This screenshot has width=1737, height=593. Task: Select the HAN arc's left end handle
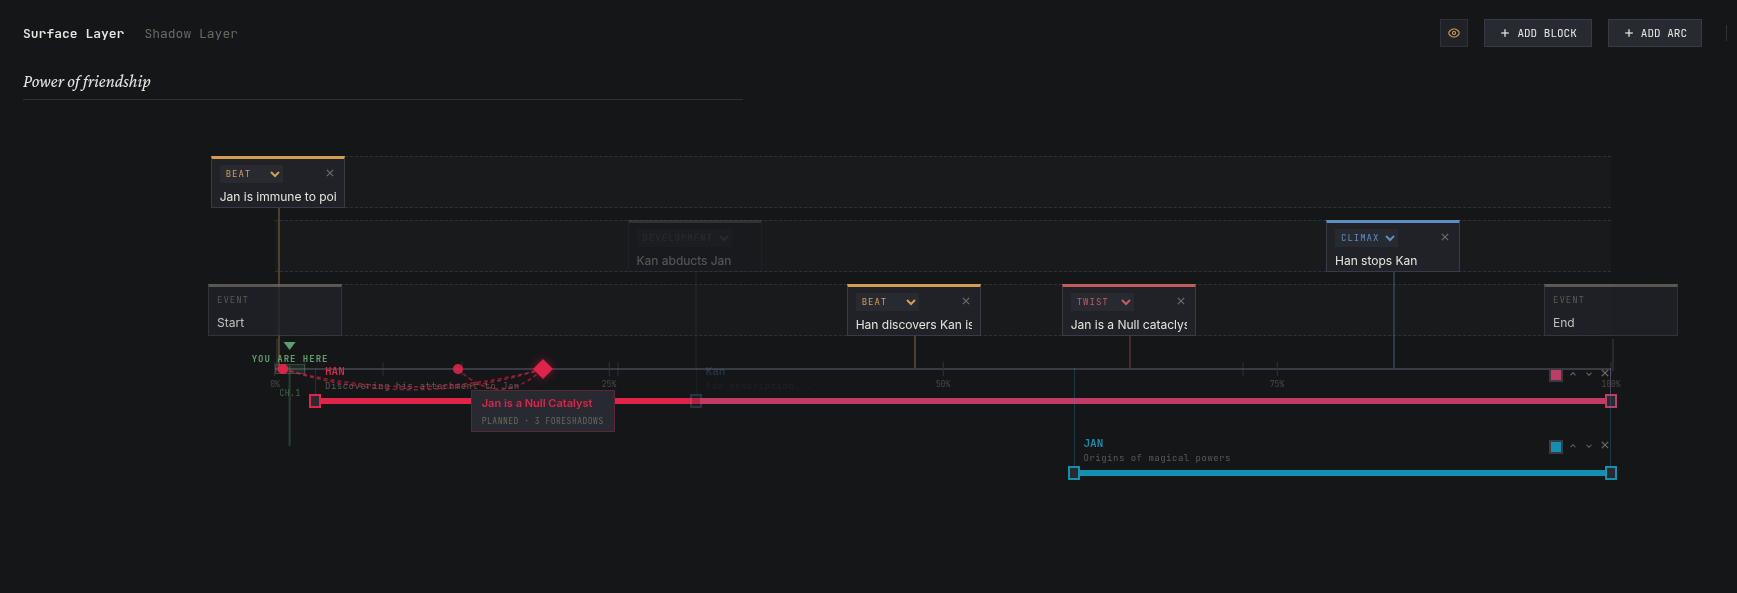coord(315,401)
